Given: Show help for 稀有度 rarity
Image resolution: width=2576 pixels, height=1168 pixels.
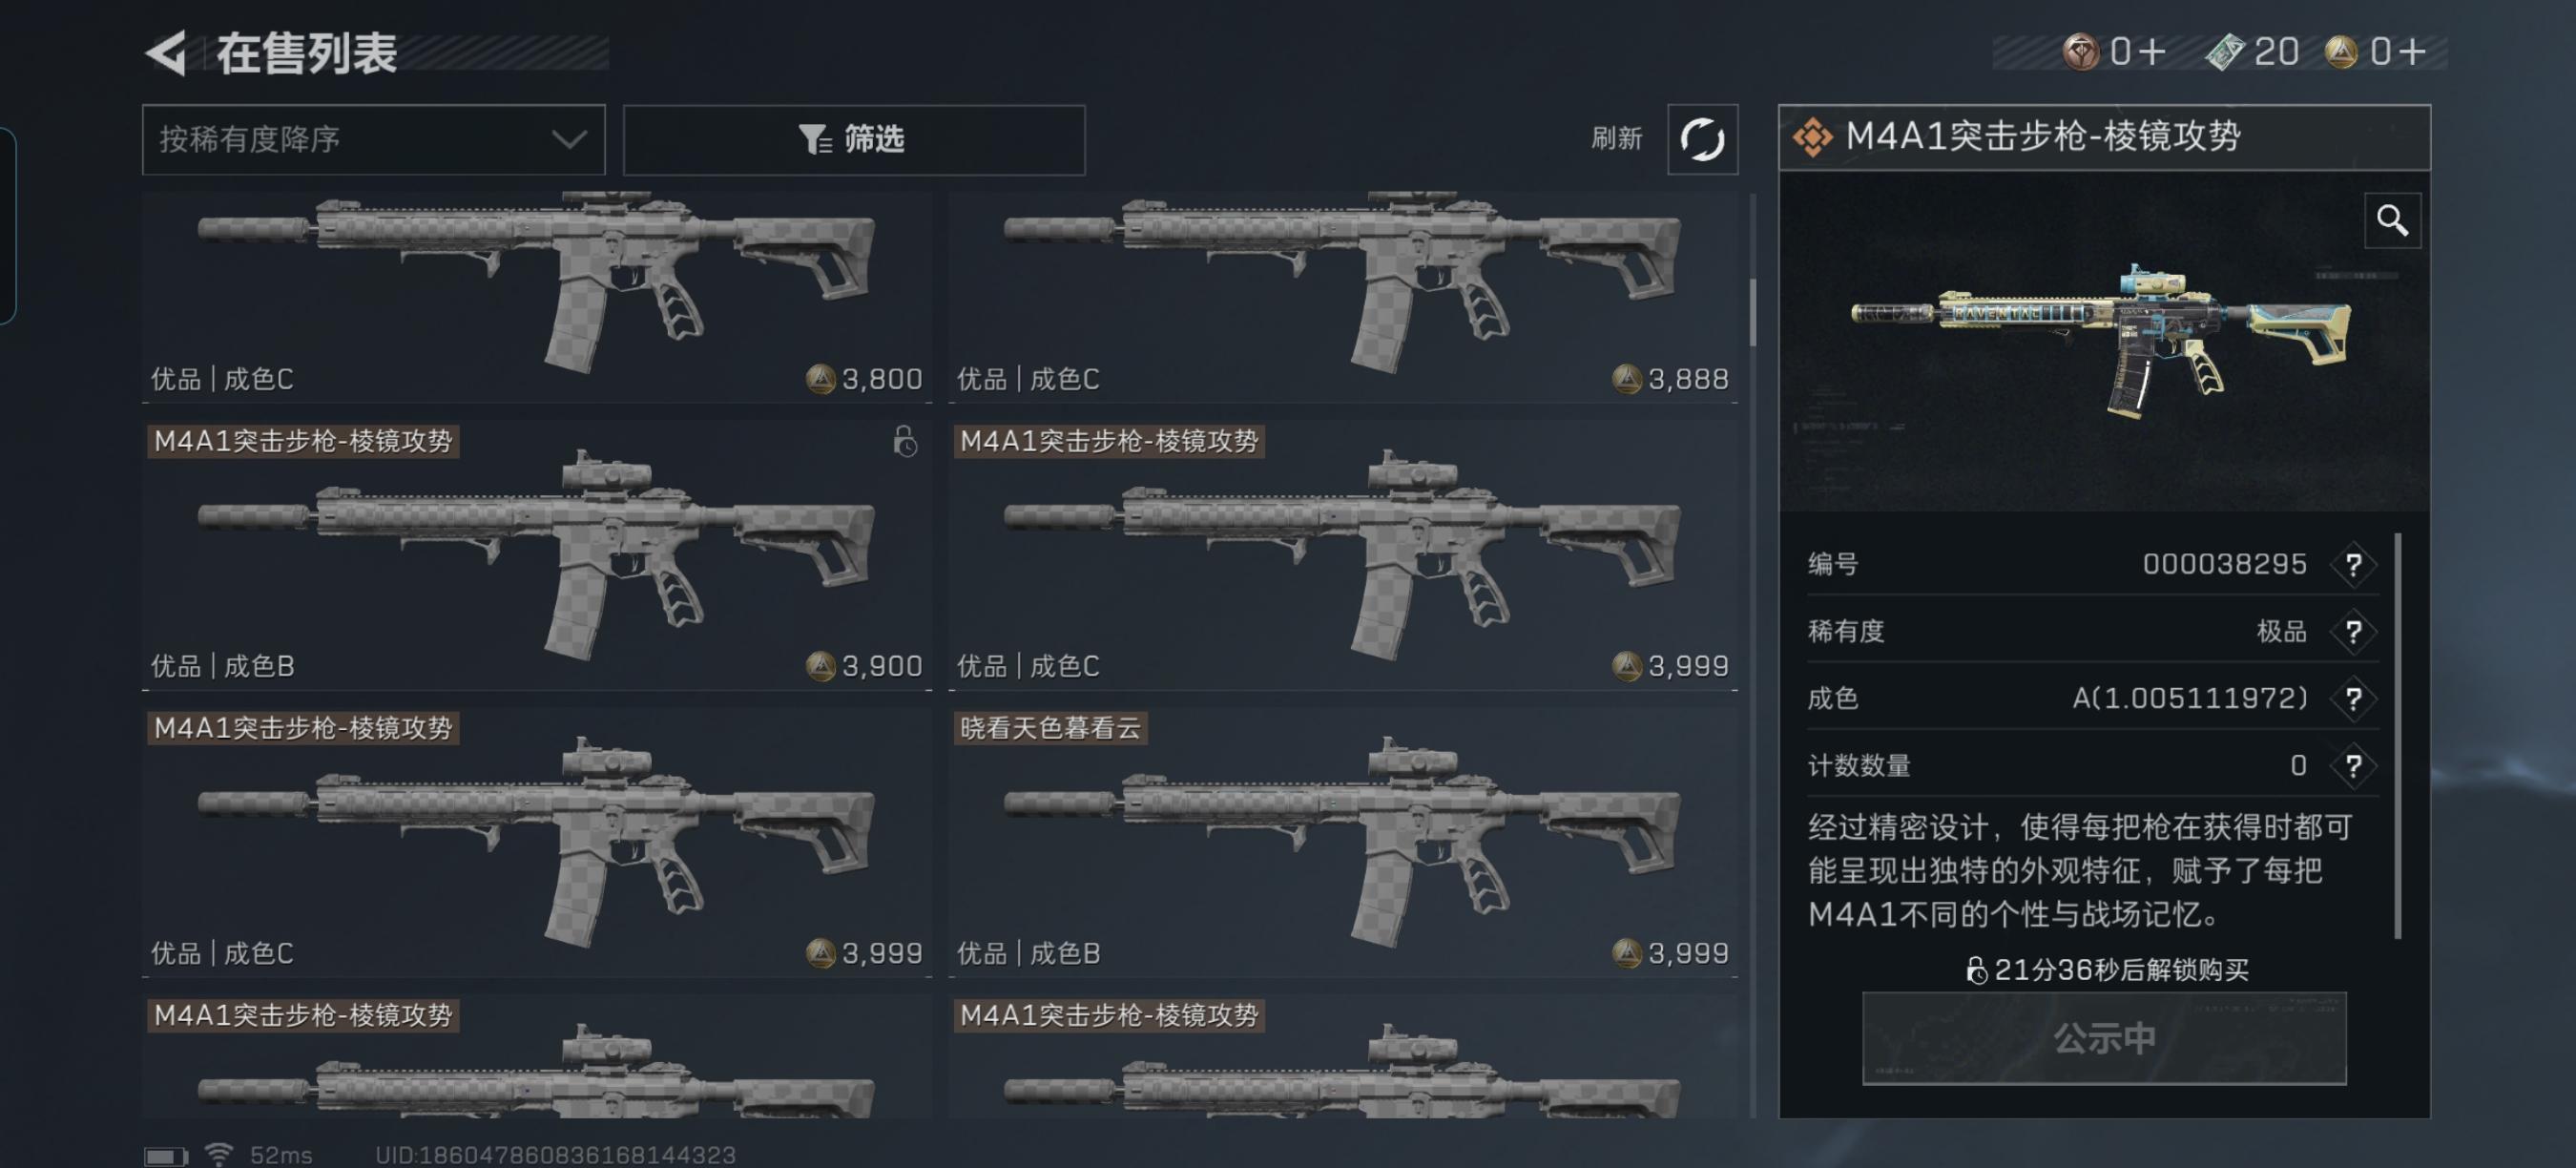Looking at the screenshot, I should coord(2353,632).
